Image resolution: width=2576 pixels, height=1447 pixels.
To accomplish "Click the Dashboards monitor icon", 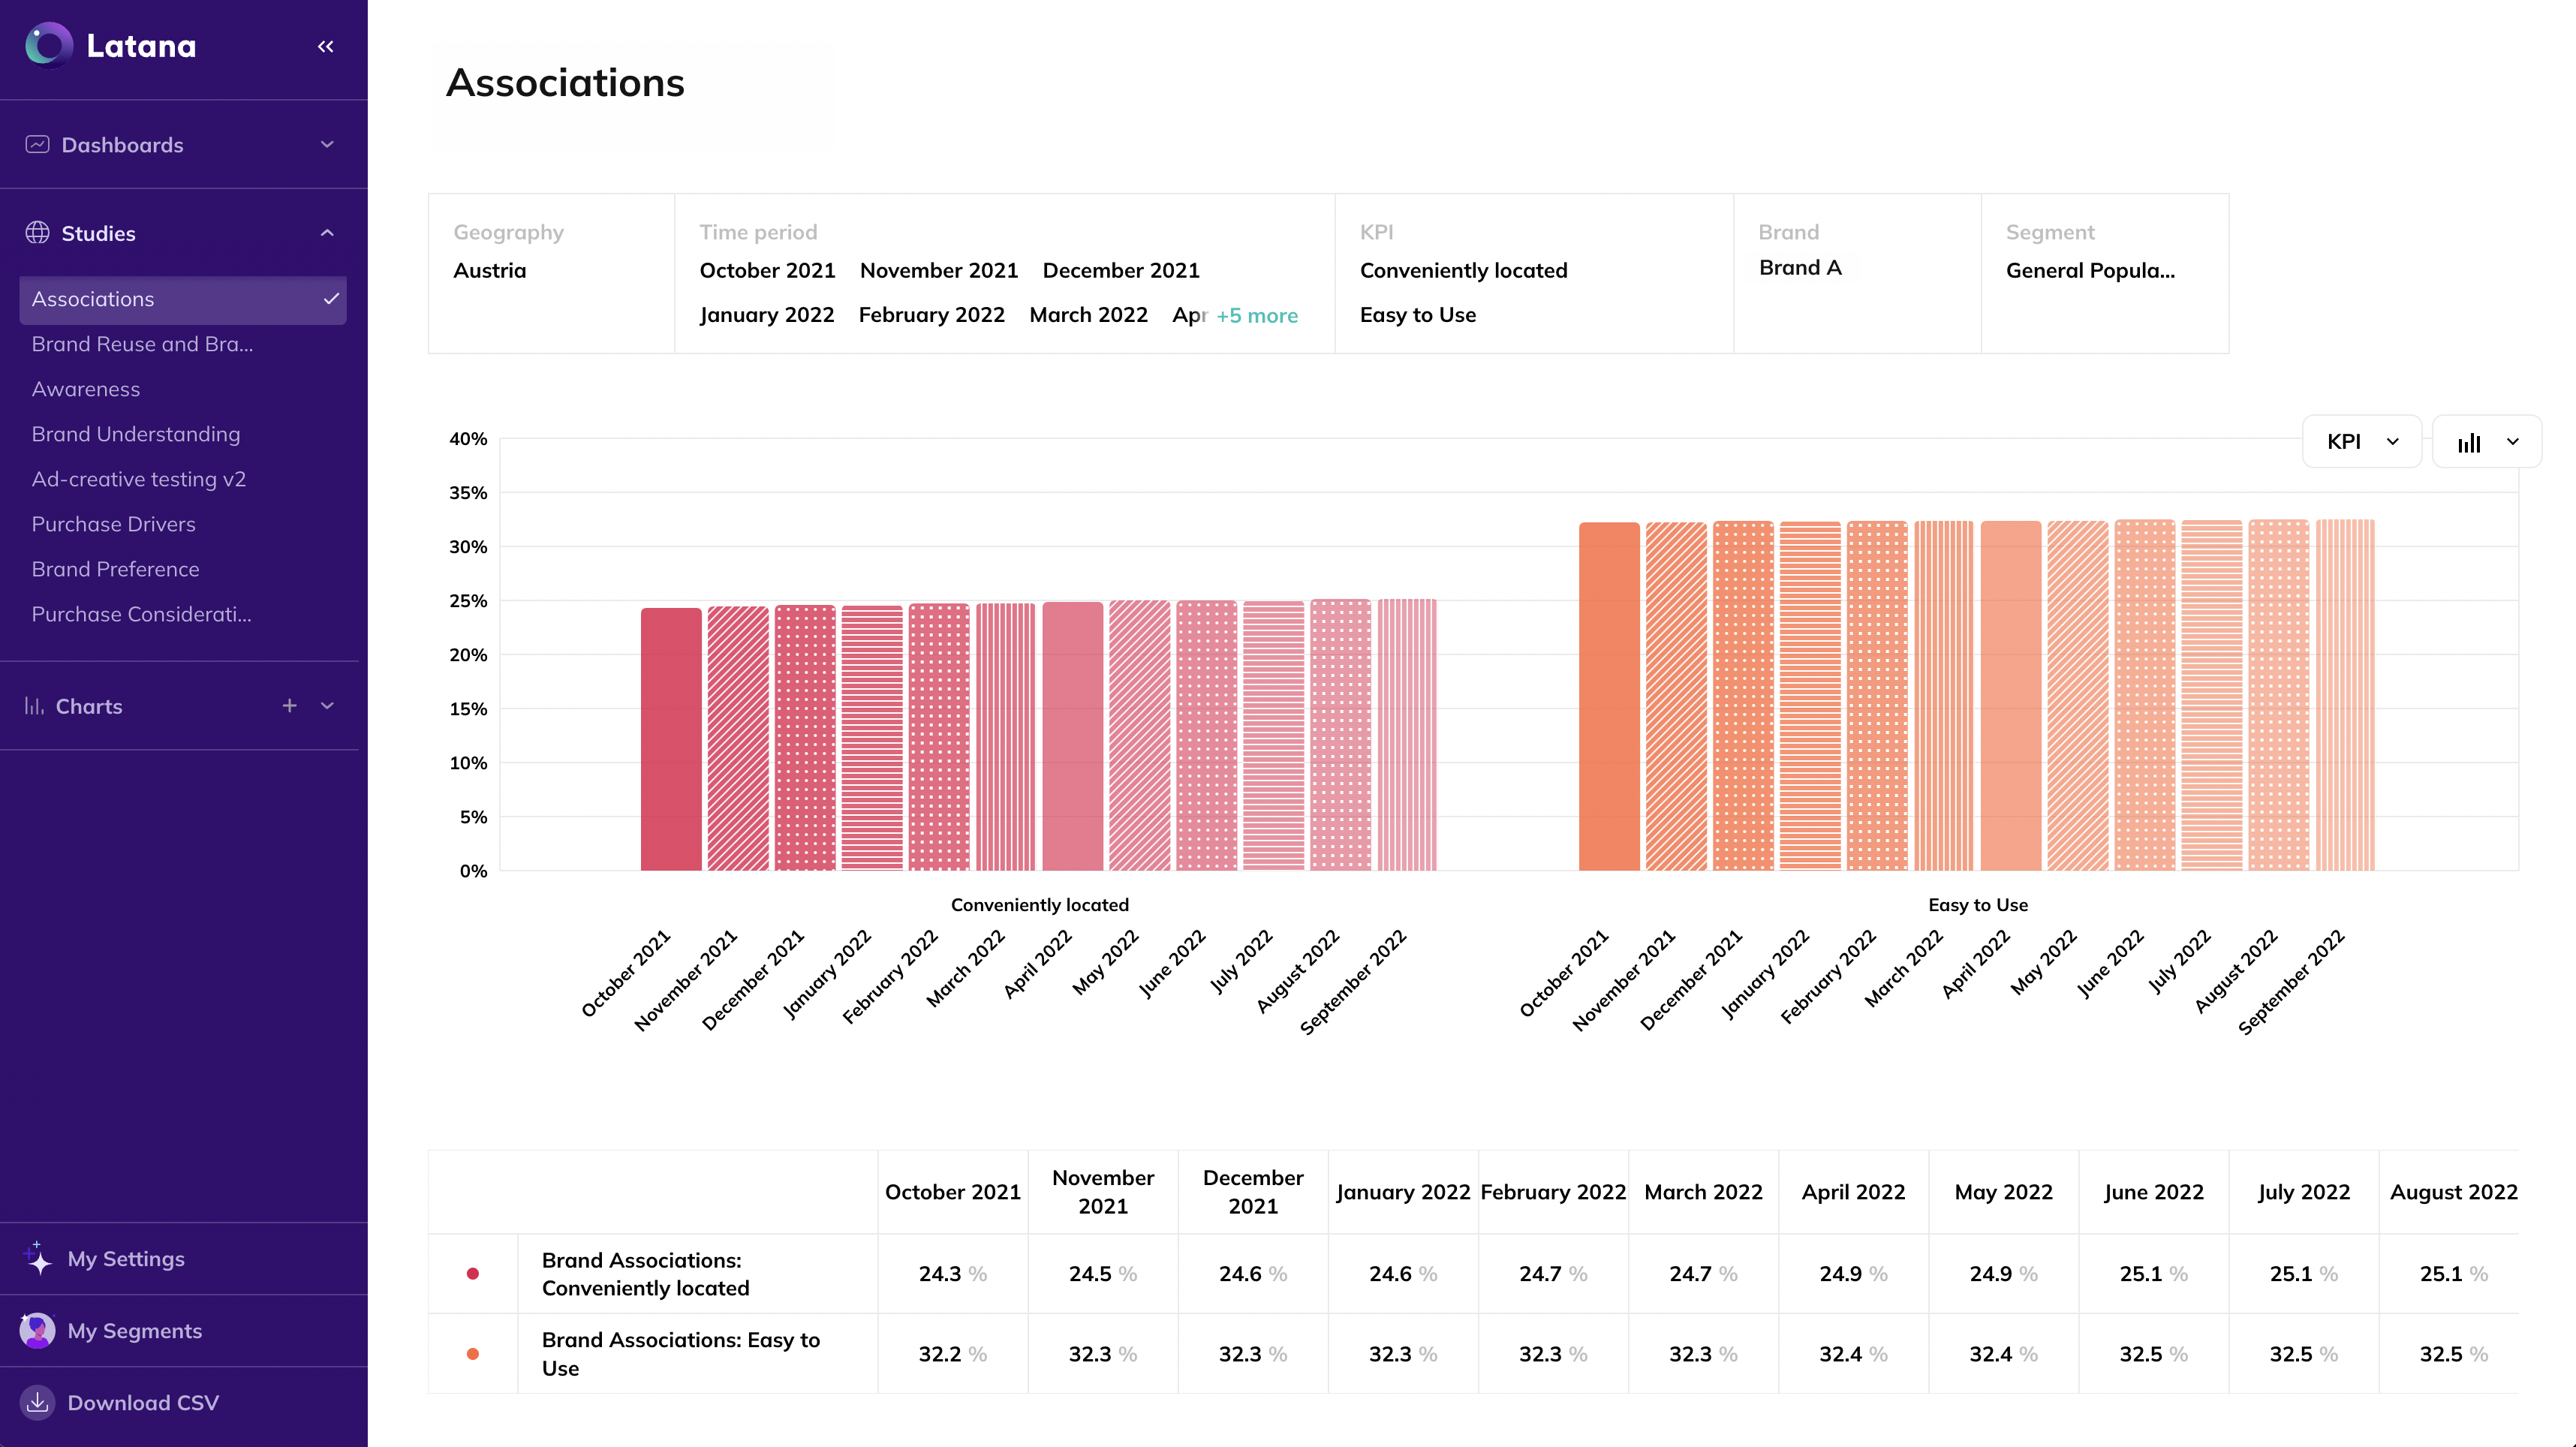I will (x=37, y=145).
